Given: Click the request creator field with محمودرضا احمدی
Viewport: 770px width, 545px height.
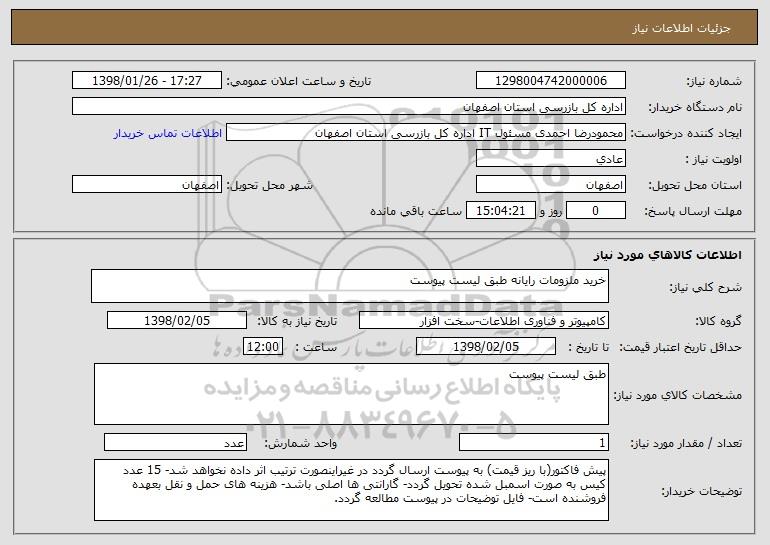Looking at the screenshot, I should pos(426,133).
